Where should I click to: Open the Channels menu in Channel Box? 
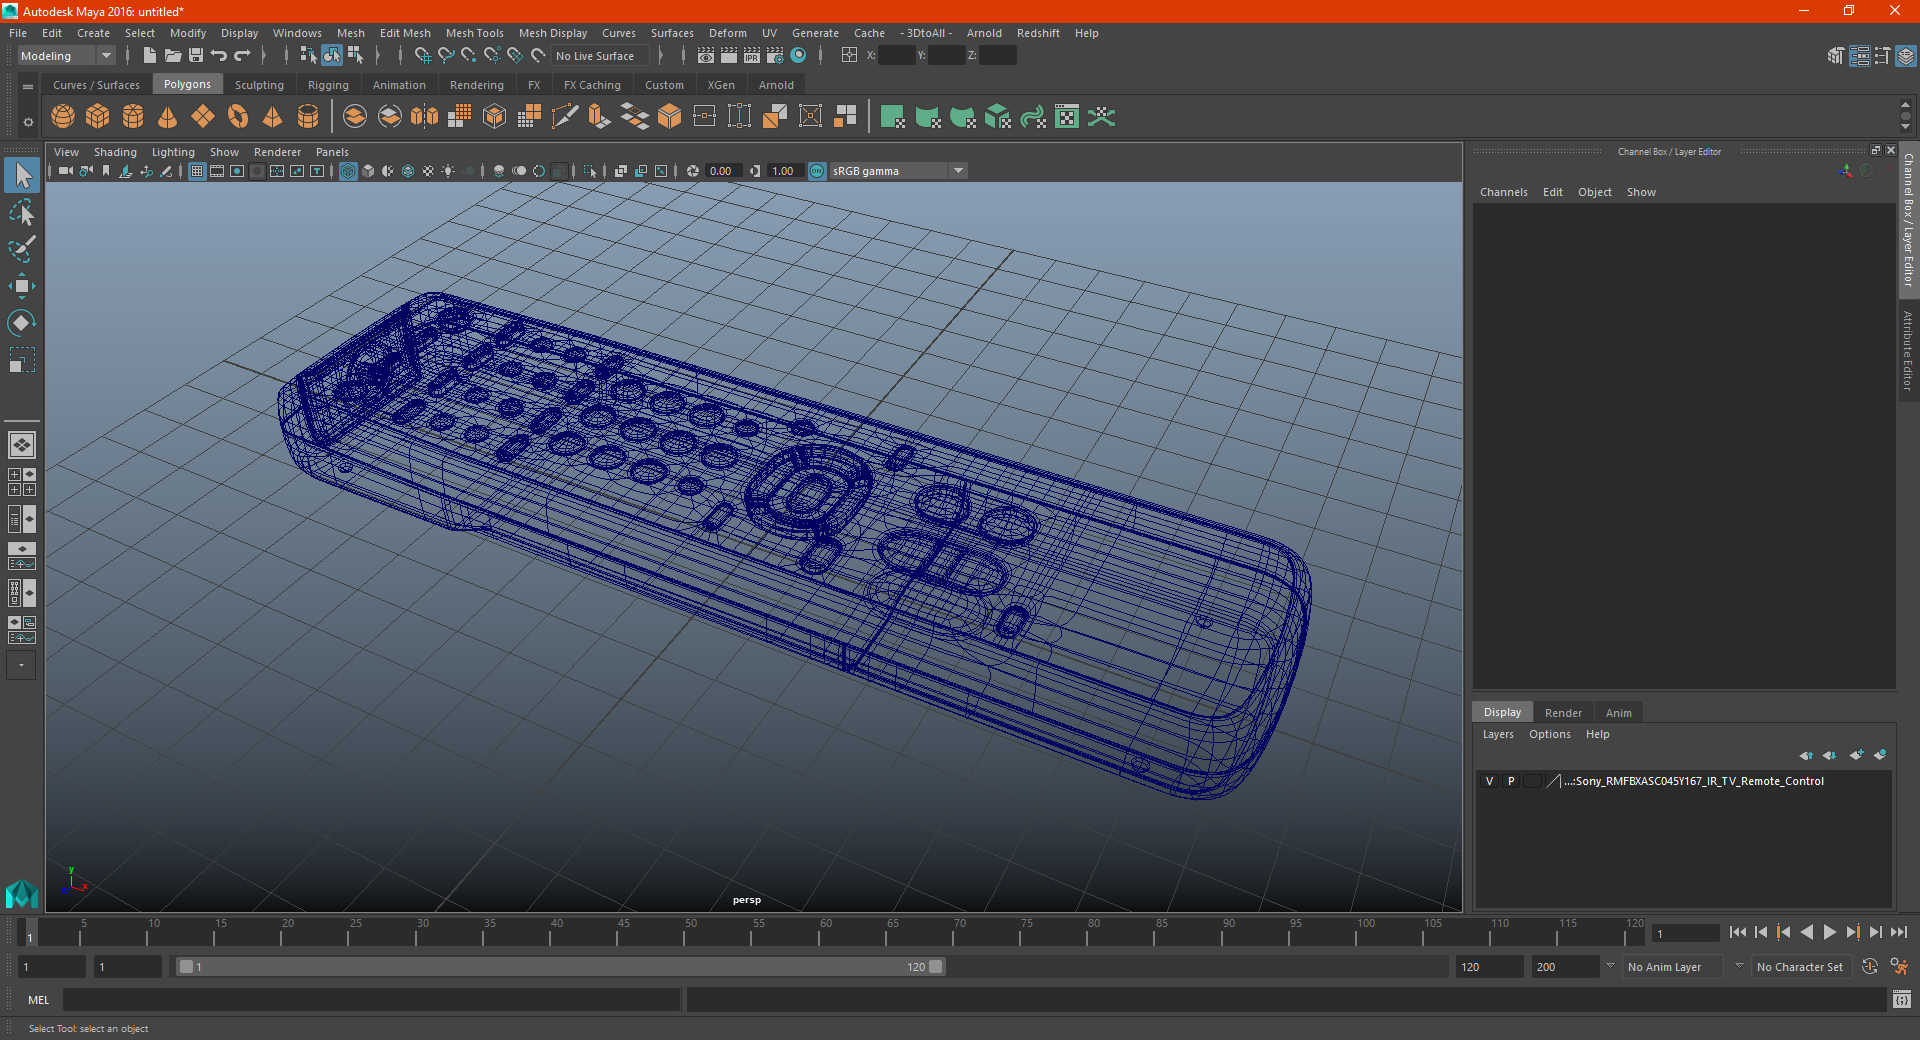point(1504,192)
